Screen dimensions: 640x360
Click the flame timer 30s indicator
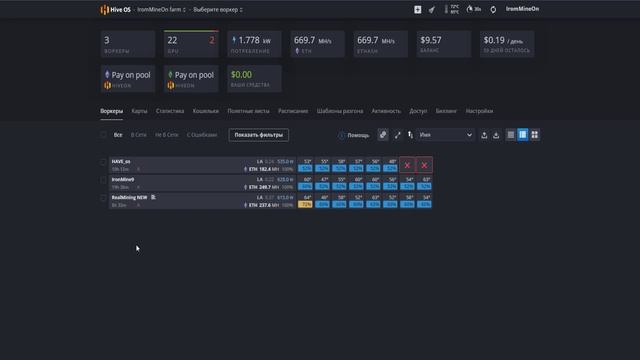[x=474, y=9]
